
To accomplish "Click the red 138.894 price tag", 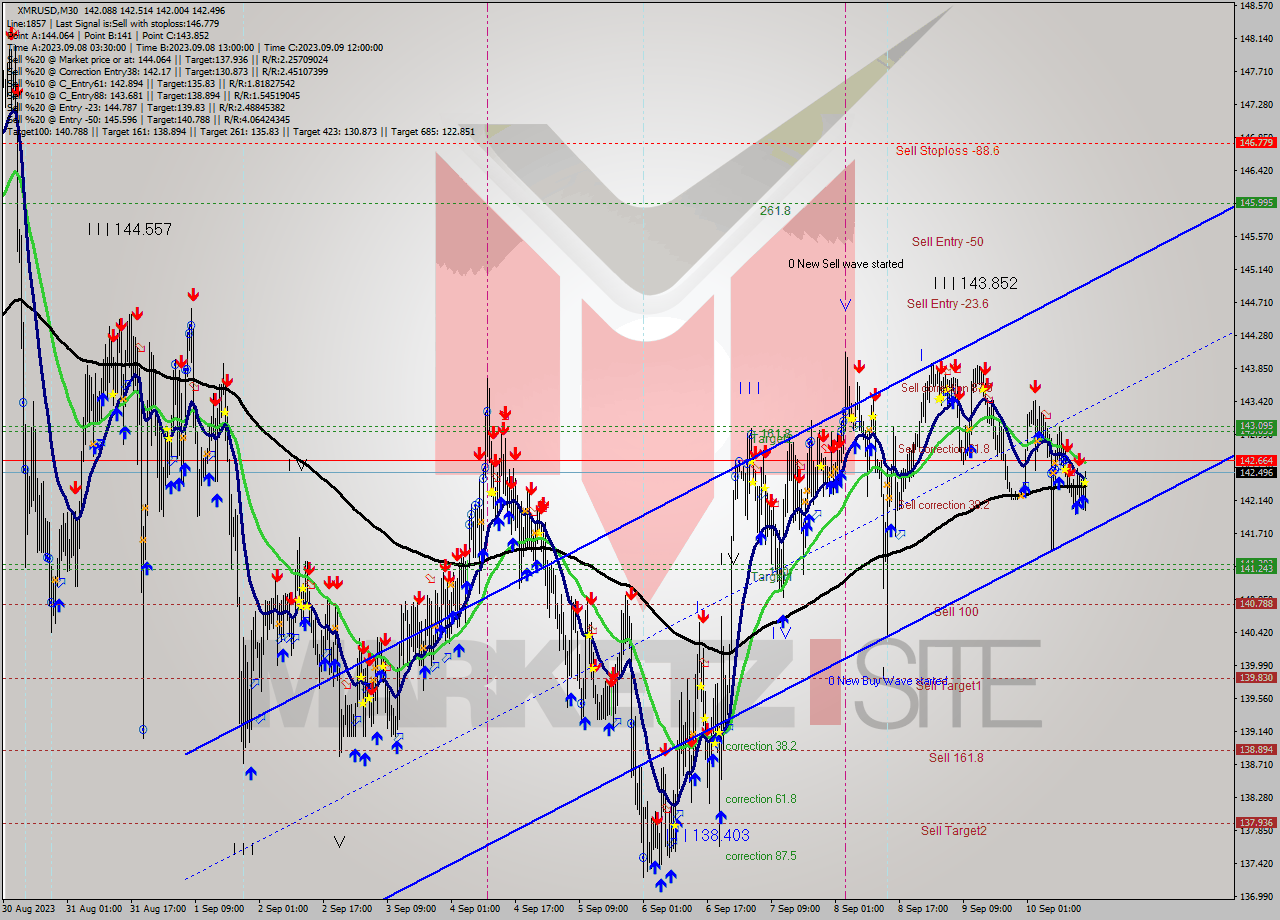I will click(1256, 750).
